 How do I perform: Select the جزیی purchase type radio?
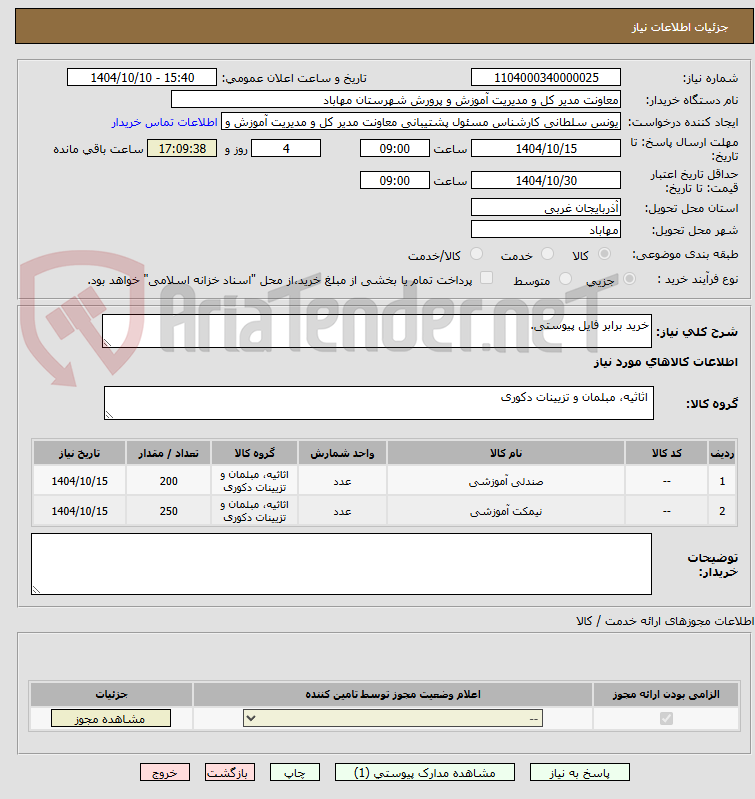tap(630, 279)
